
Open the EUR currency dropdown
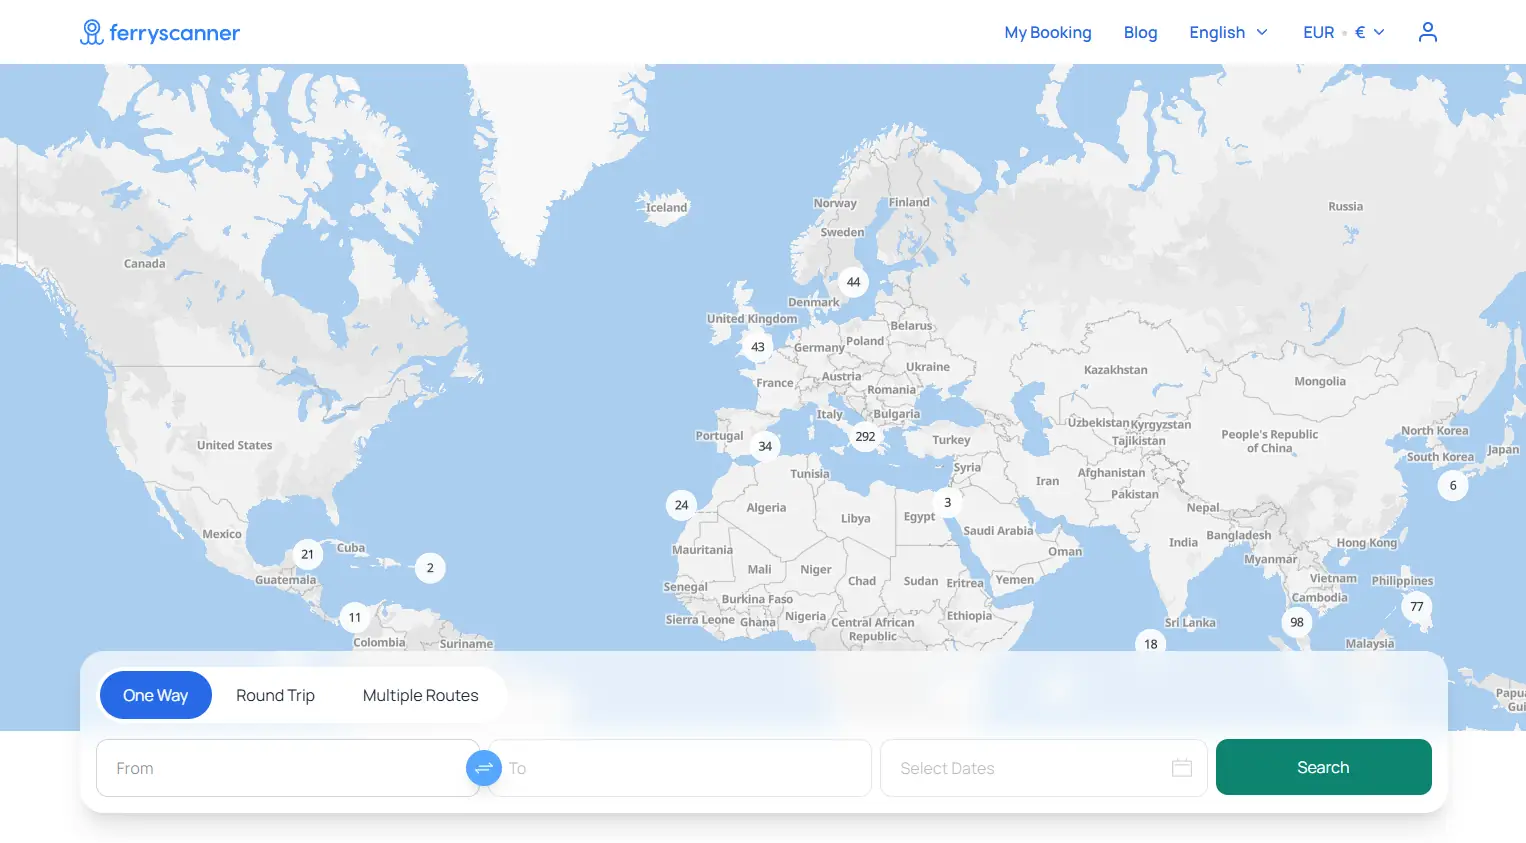(x=1343, y=33)
